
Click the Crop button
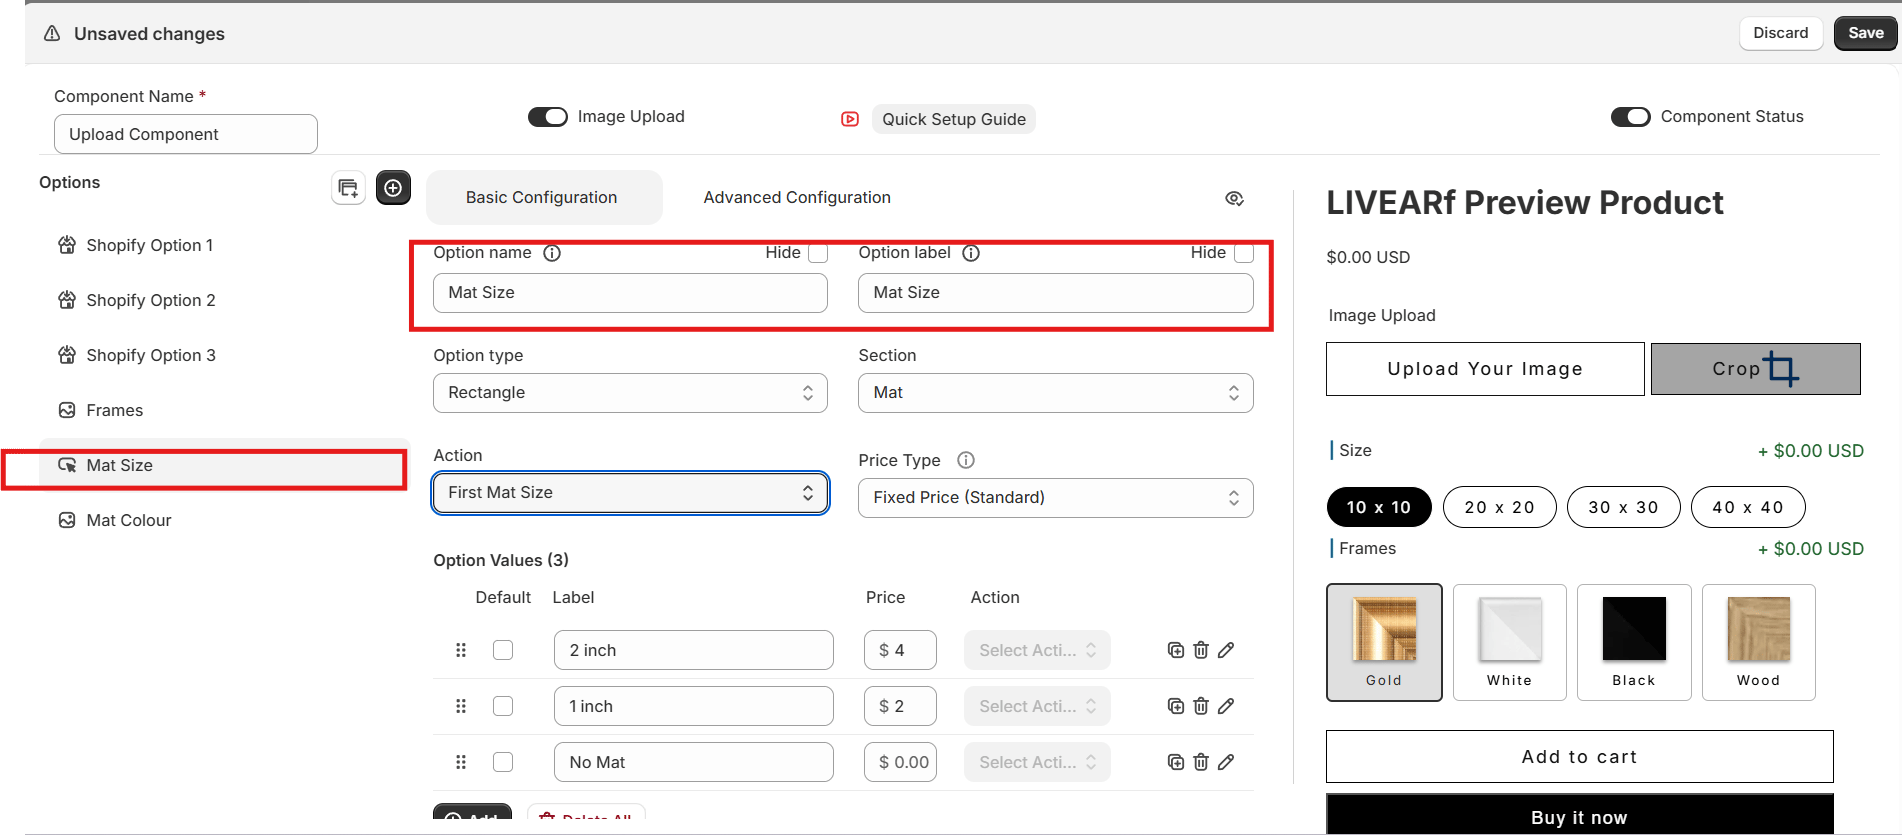1755,369
